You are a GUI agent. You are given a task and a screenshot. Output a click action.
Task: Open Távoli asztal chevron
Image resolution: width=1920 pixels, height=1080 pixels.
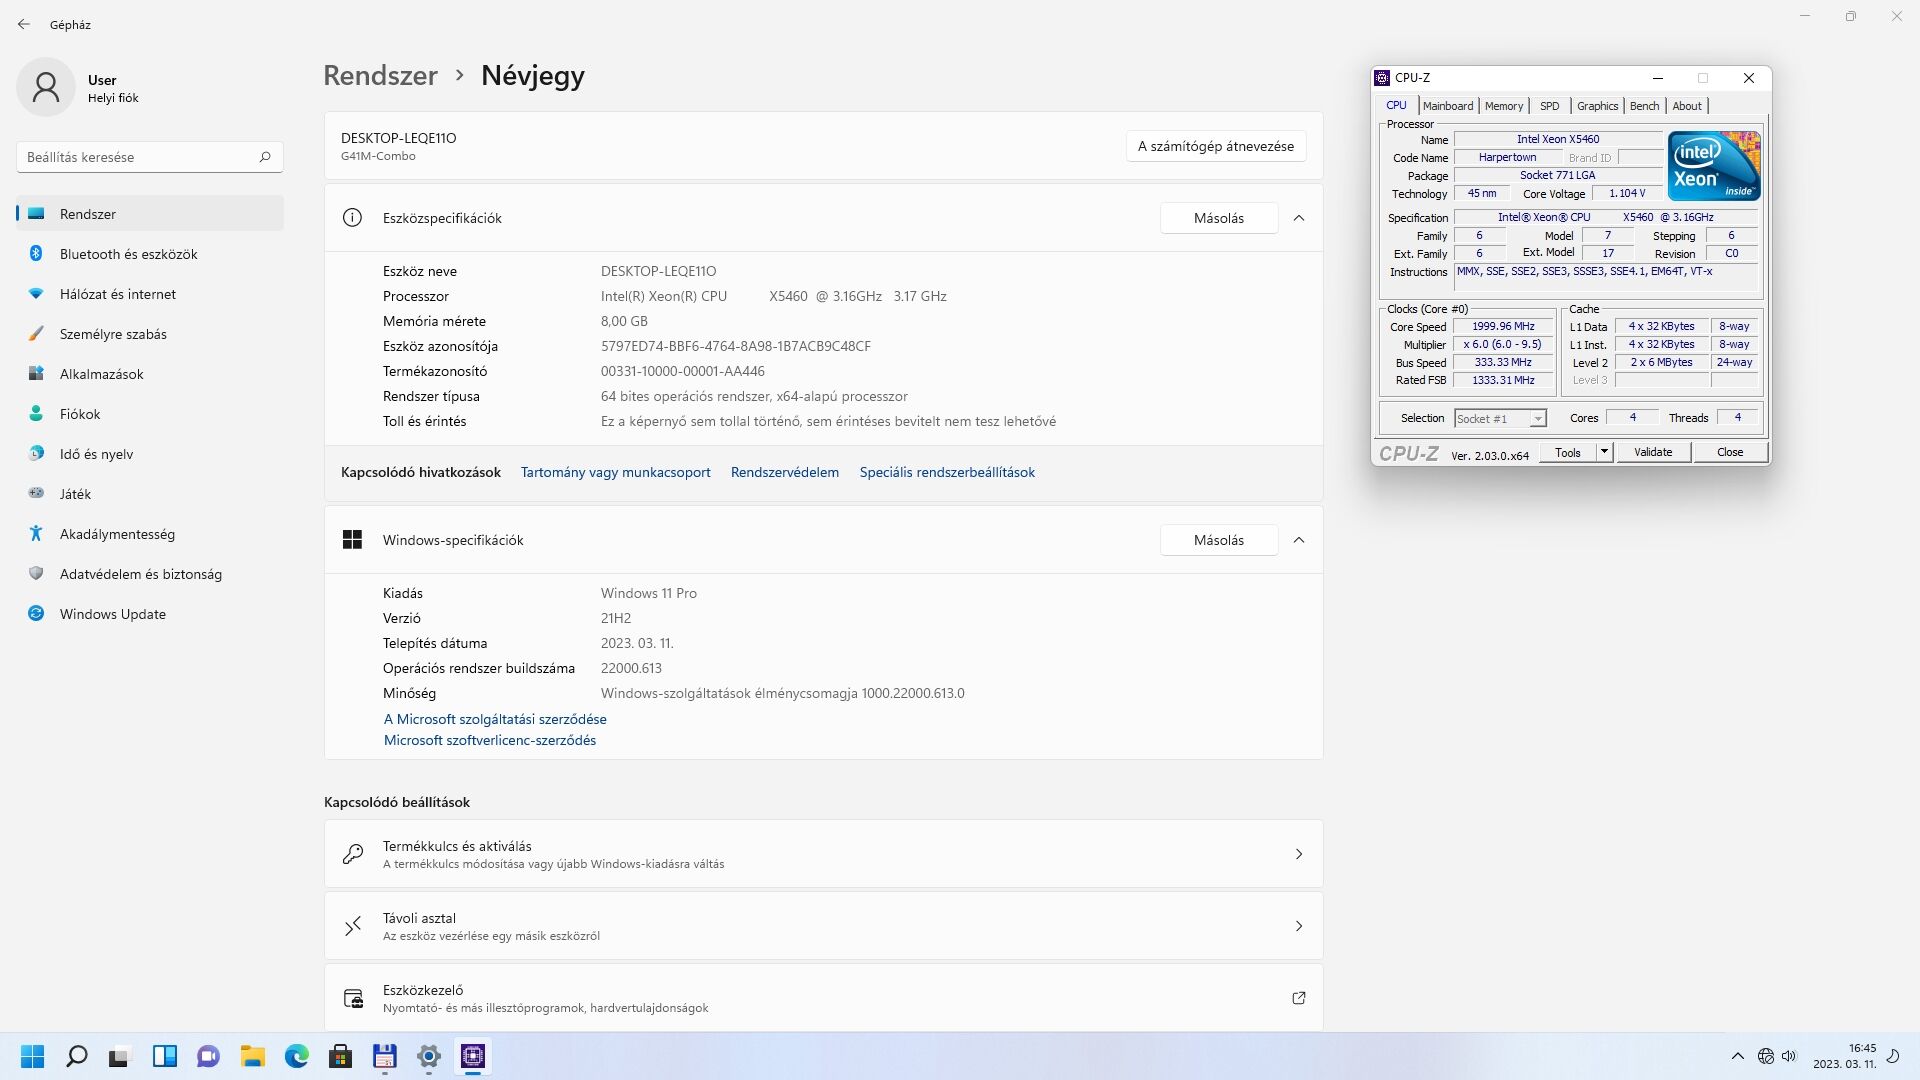[1299, 926]
